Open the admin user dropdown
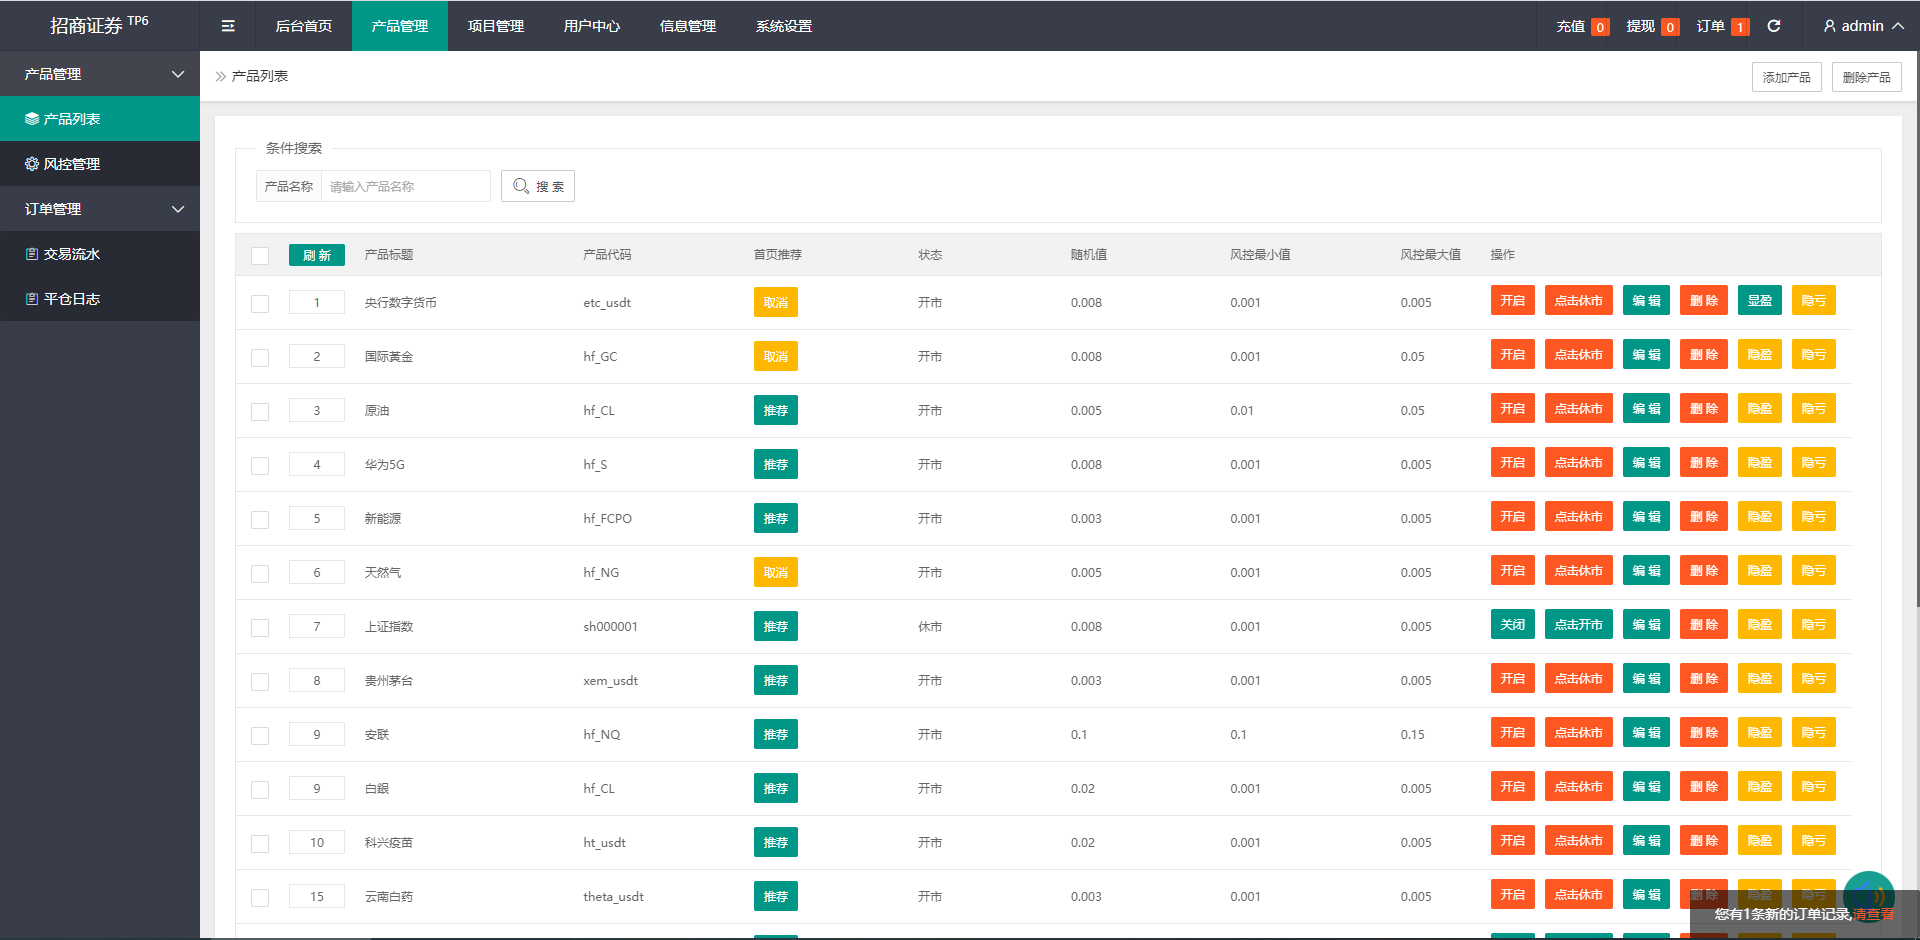This screenshot has width=1920, height=940. [x=1863, y=26]
